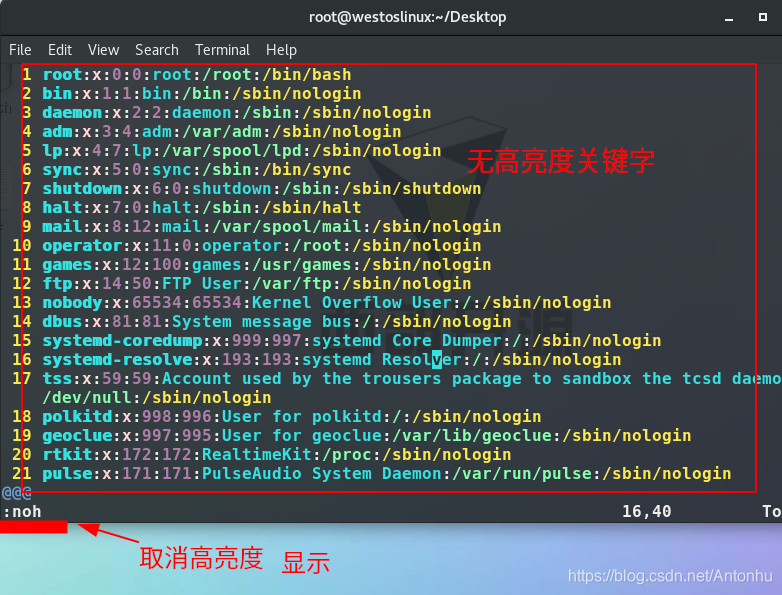Open the blog.csdn.net/Antonhu link
The width and height of the screenshot is (782, 595).
pyautogui.click(x=670, y=576)
